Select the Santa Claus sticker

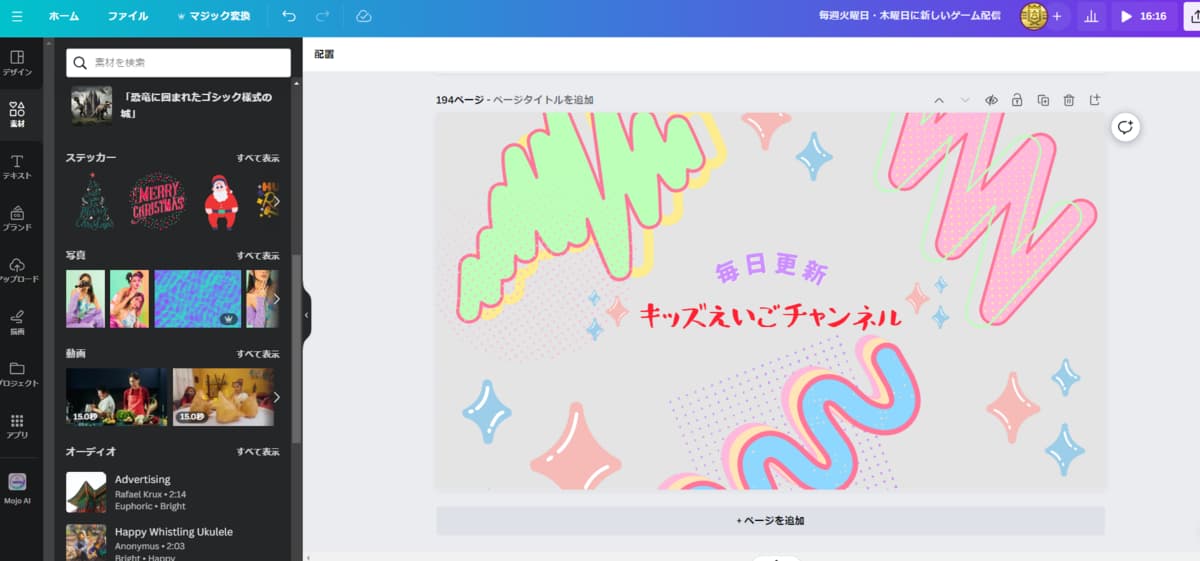coord(221,202)
